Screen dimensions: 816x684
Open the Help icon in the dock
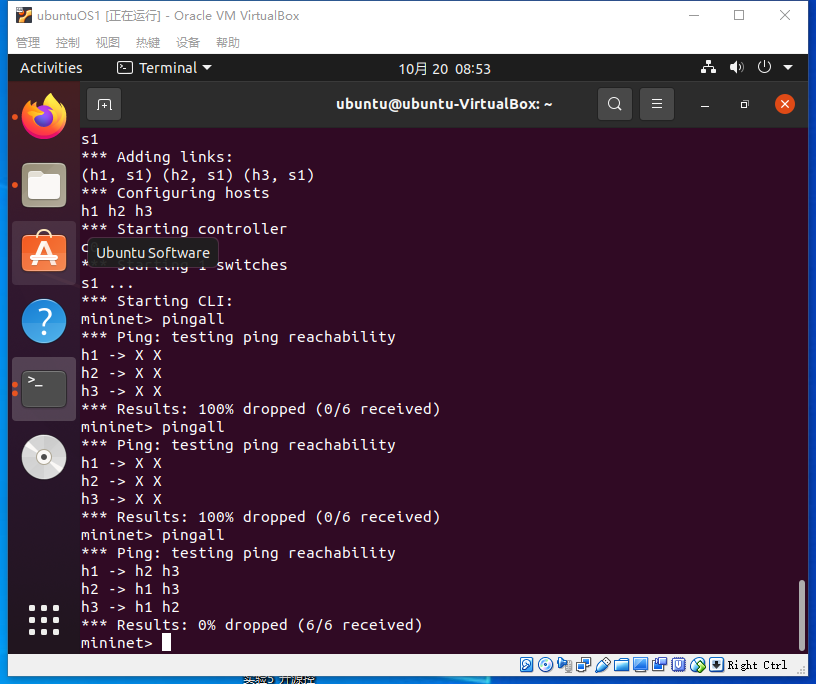[x=44, y=321]
